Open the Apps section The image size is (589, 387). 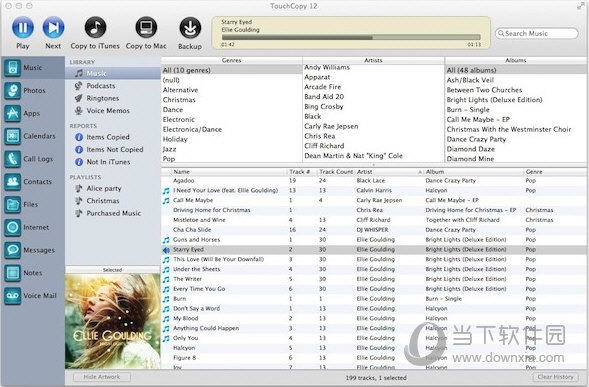(x=33, y=113)
